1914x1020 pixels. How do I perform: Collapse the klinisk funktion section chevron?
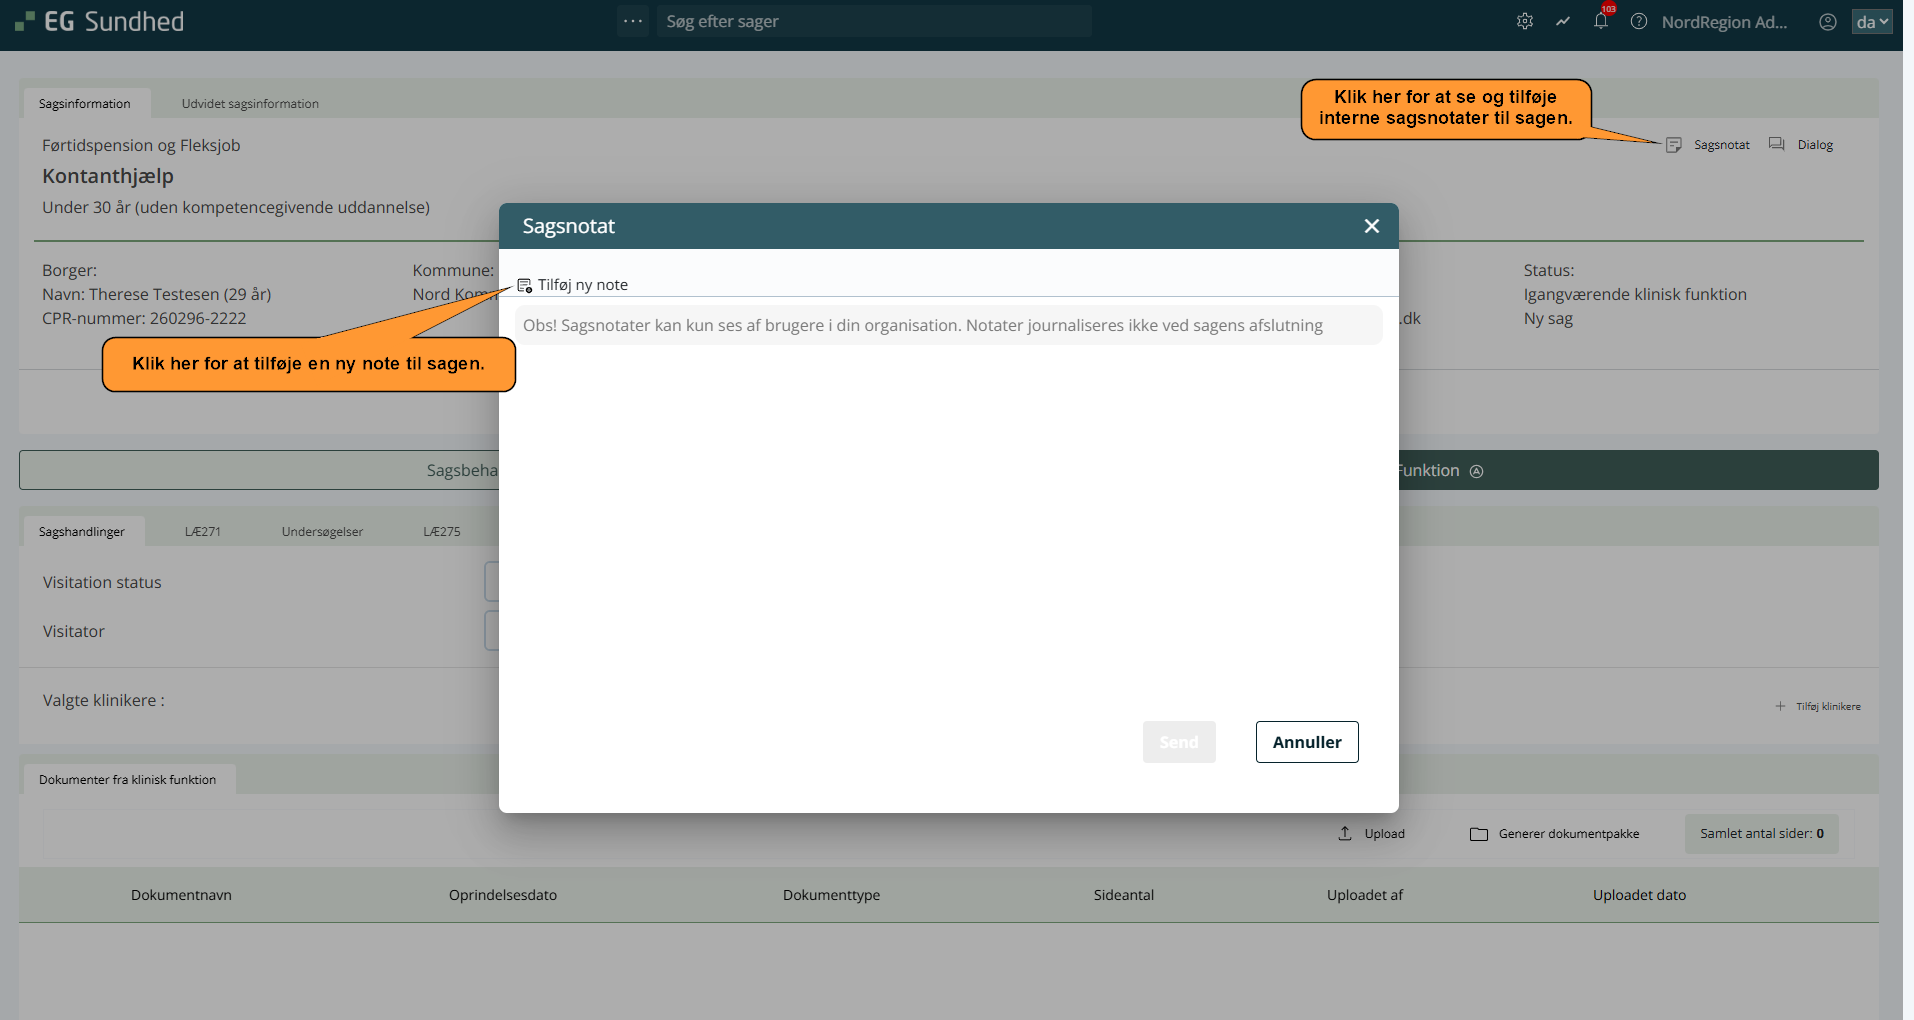(x=1476, y=471)
